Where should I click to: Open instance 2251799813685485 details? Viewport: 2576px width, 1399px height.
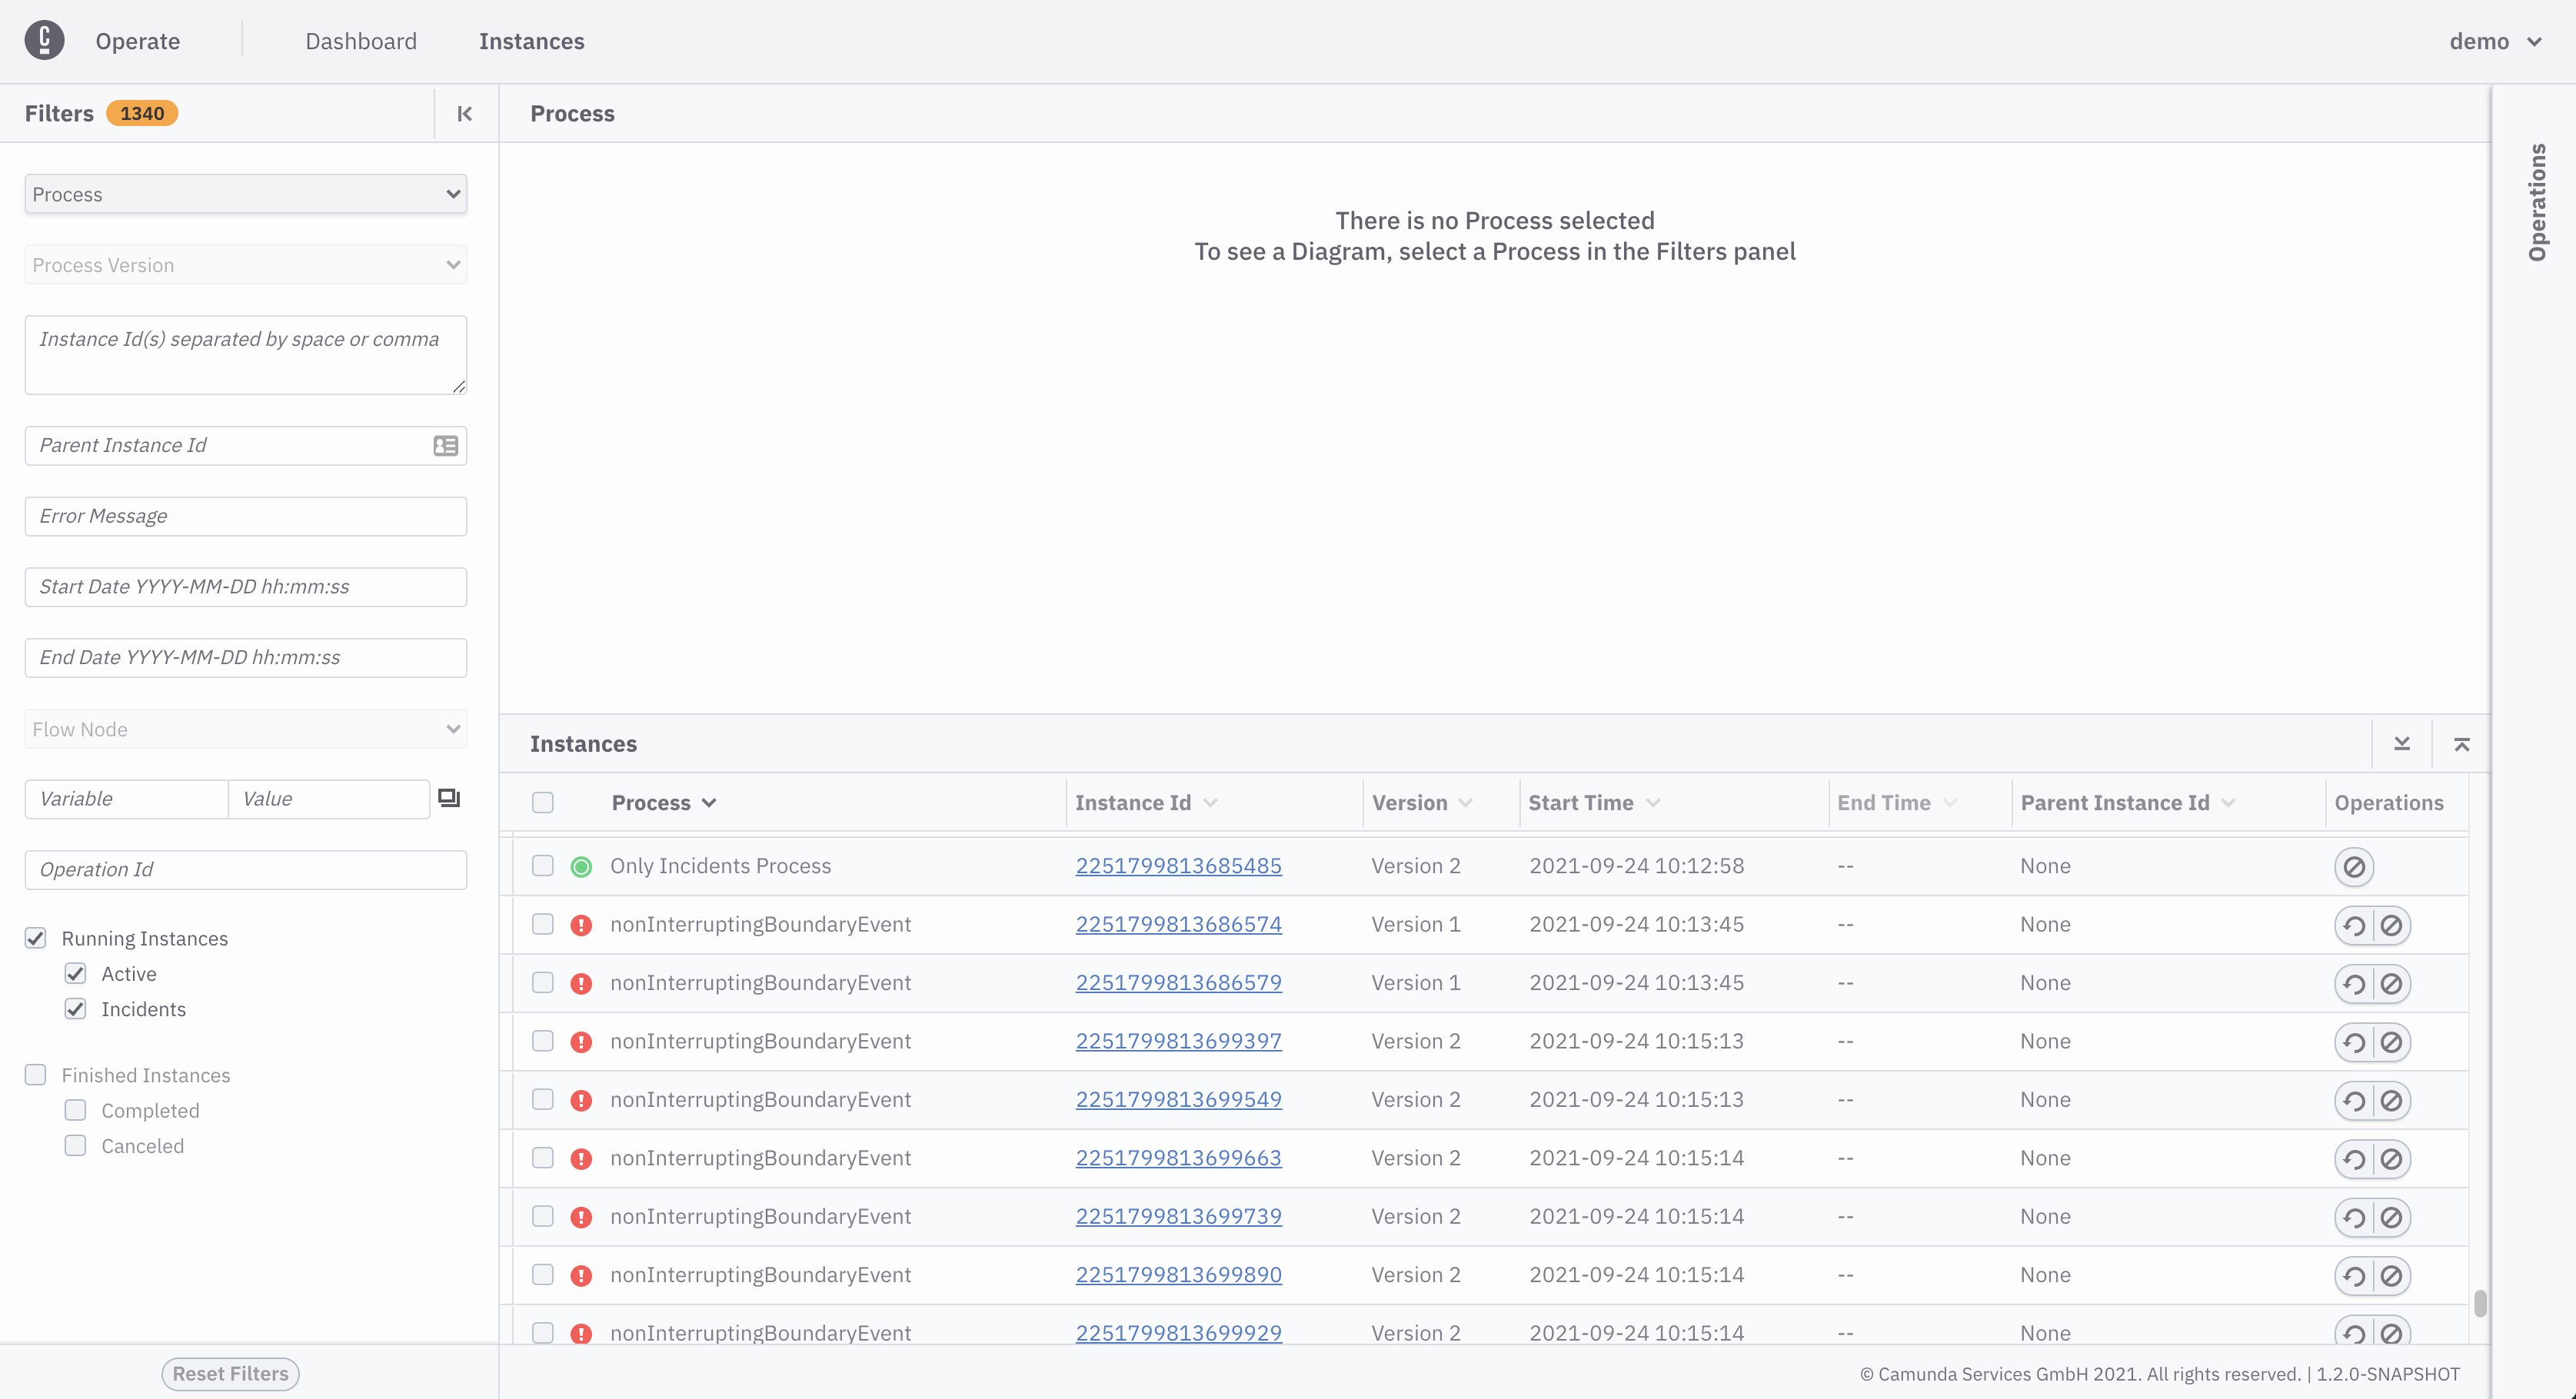1179,865
